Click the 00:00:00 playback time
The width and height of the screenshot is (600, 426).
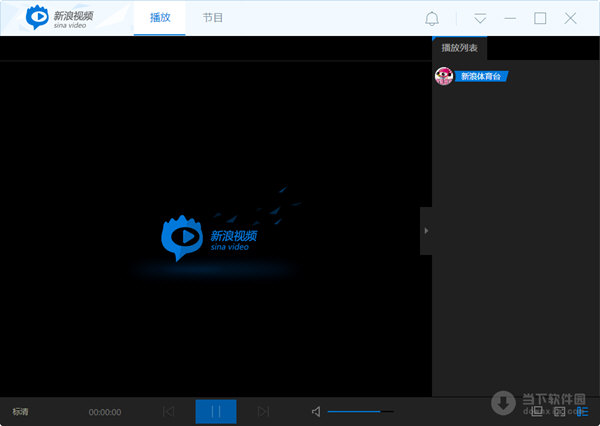(105, 412)
